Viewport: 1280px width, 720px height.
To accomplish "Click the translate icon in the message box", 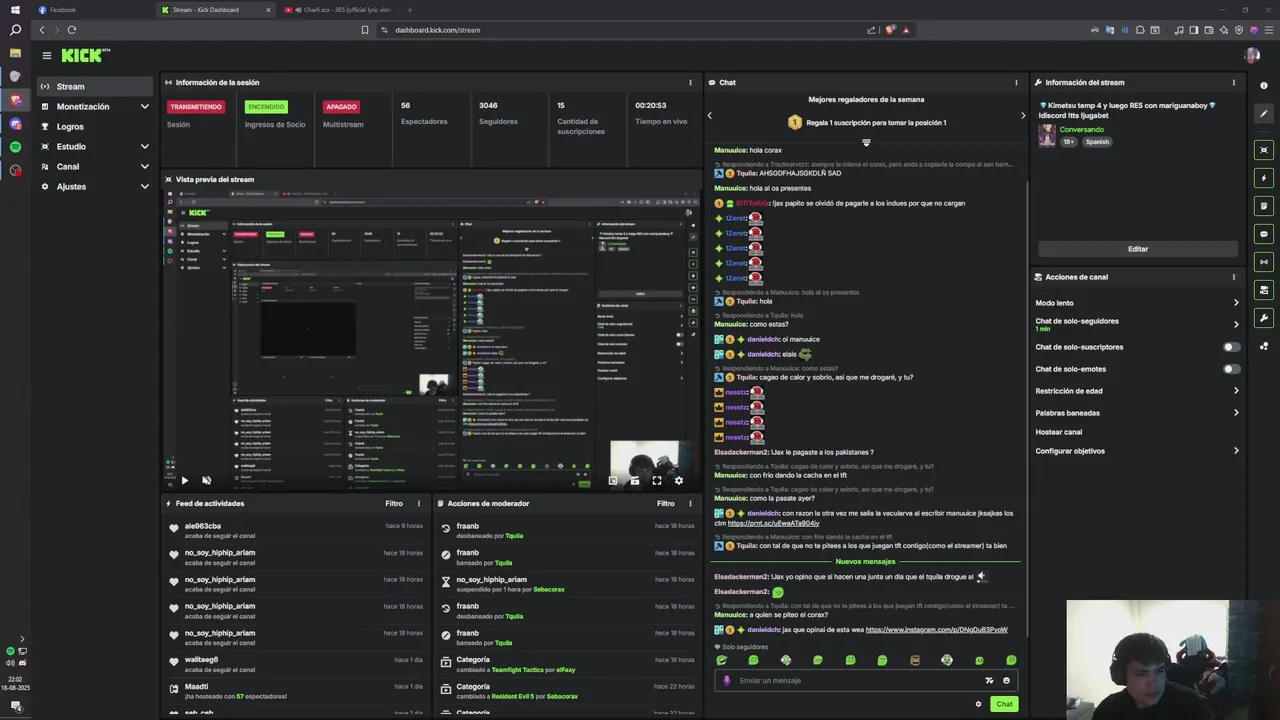I will (x=989, y=681).
